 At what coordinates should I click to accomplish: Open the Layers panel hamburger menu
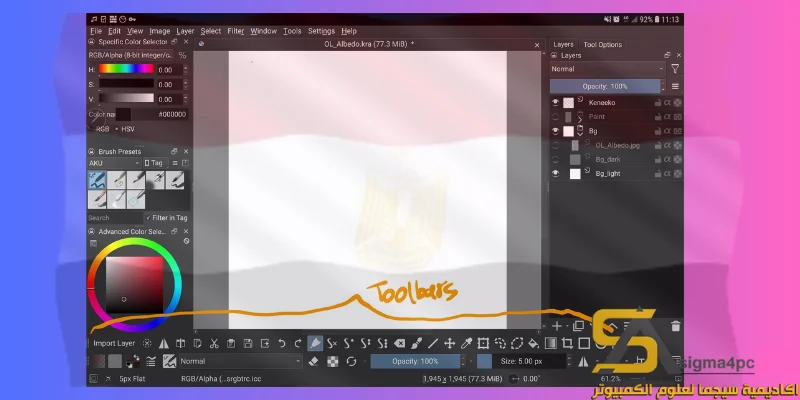(675, 86)
